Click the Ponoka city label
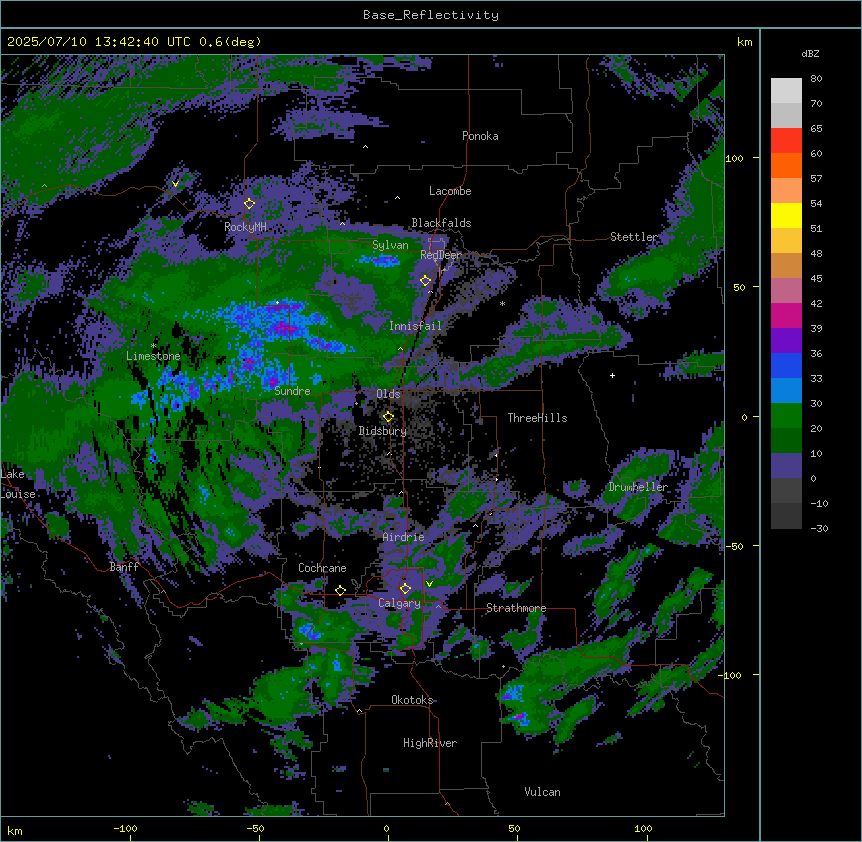This screenshot has width=862, height=842. point(480,136)
